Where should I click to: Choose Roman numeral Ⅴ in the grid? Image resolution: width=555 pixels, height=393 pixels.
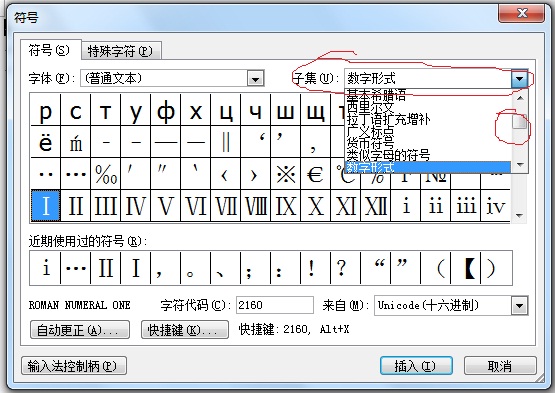click(x=166, y=206)
